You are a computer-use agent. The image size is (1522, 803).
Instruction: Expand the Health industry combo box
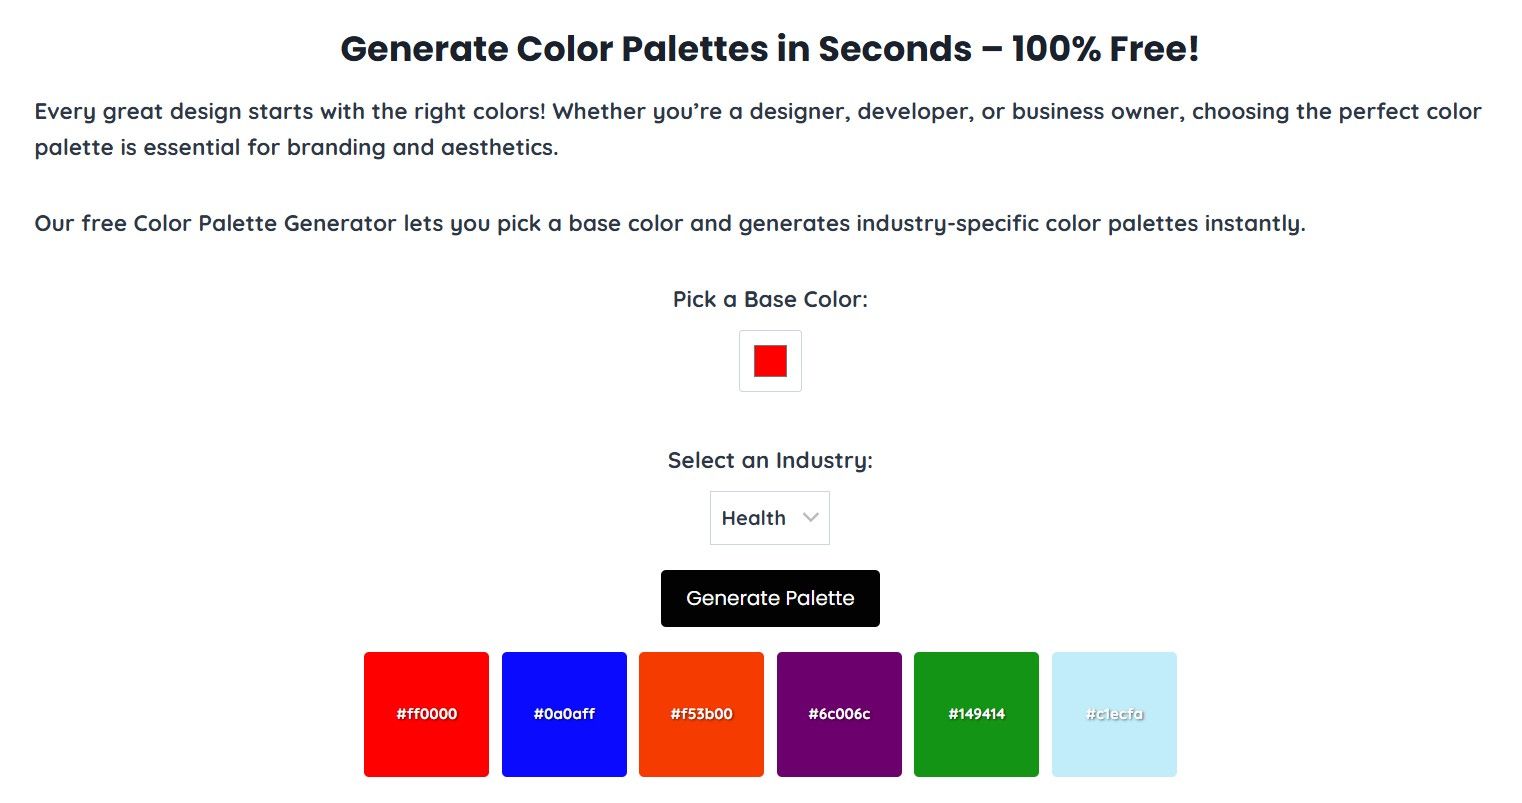[x=769, y=518]
